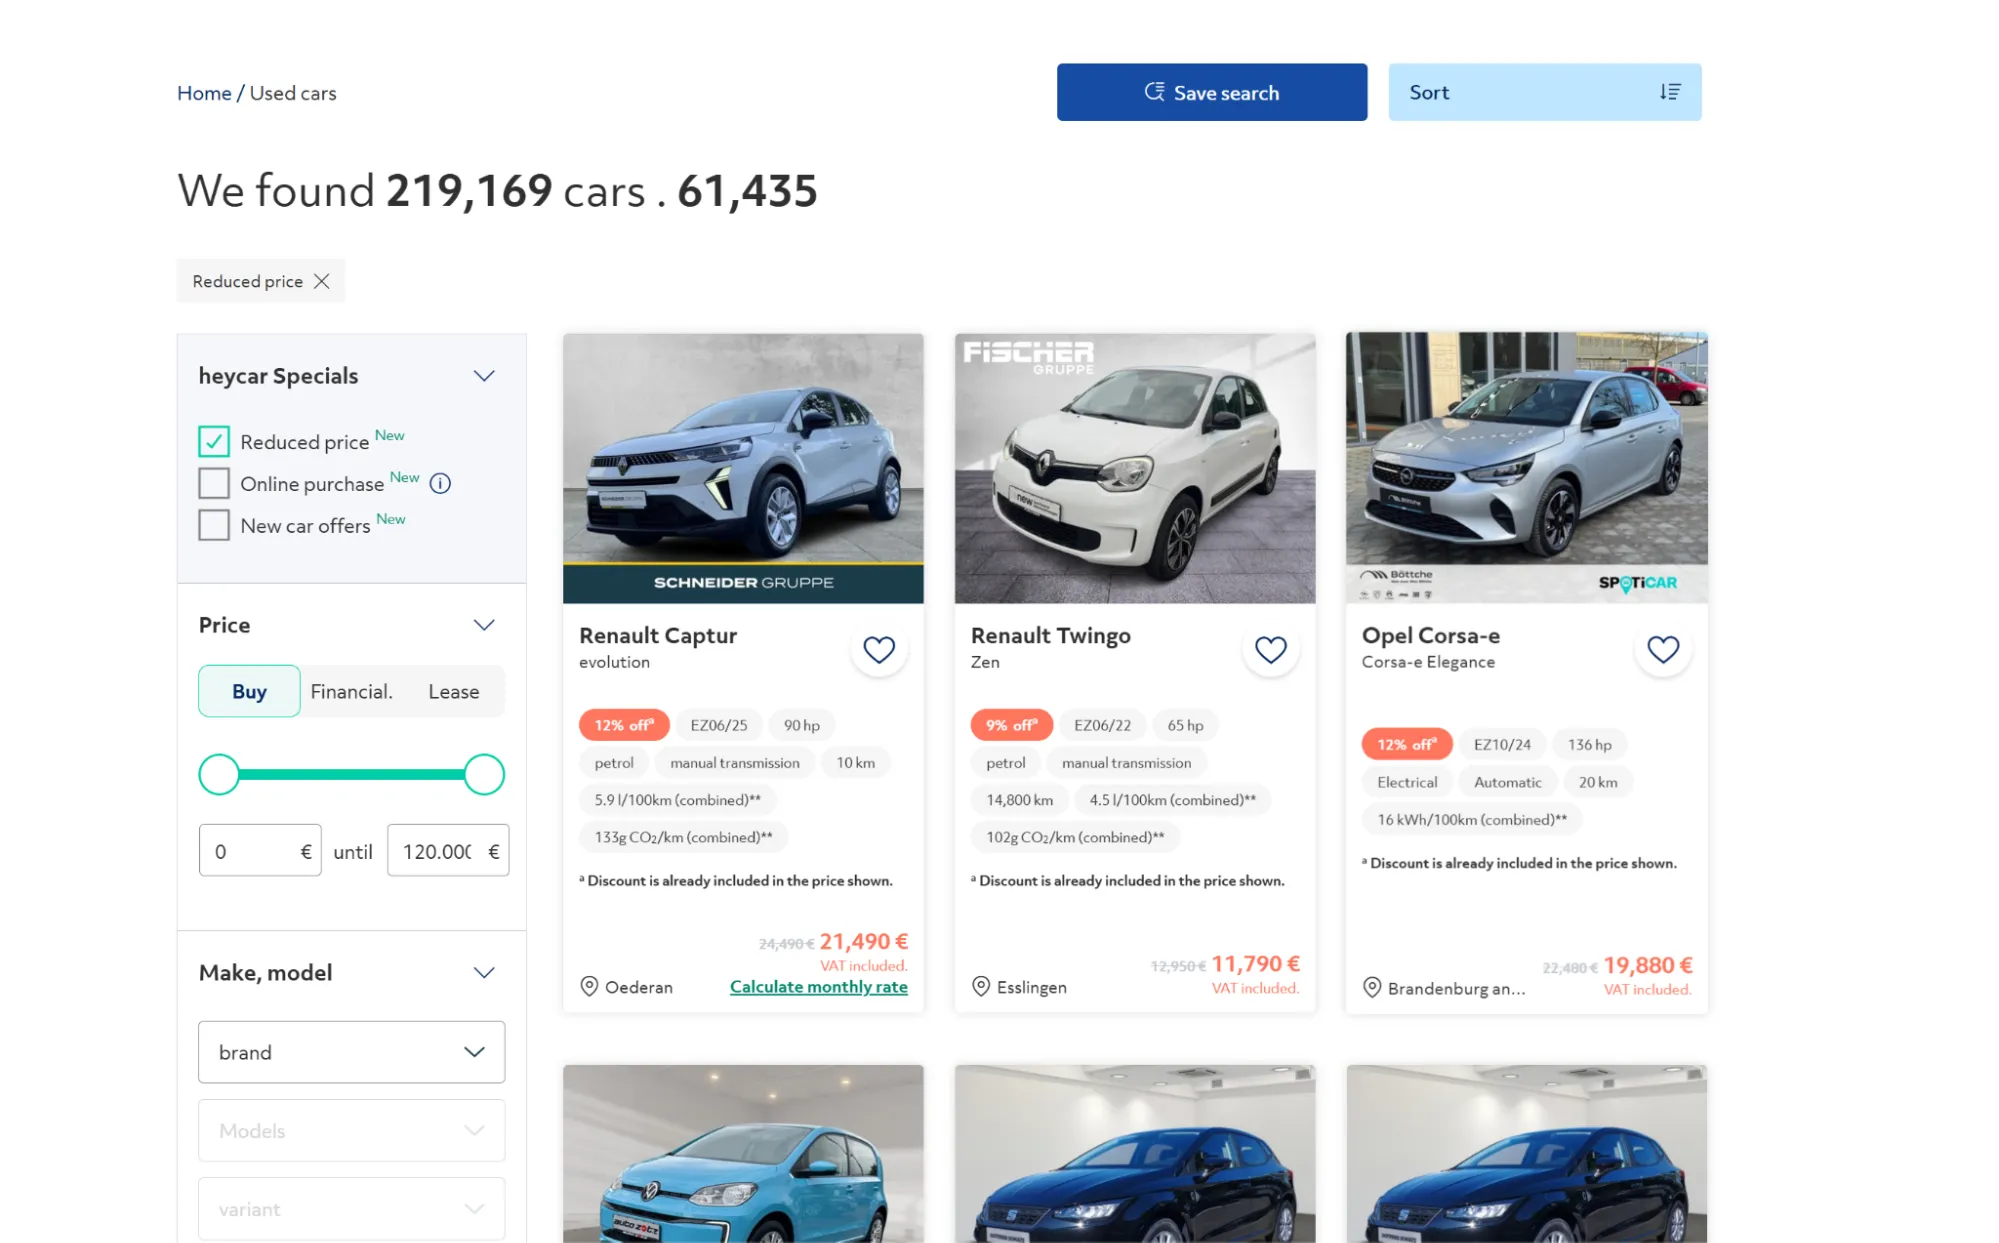Collapse the Make, model section
Image resolution: width=1999 pixels, height=1243 pixels.
pyautogui.click(x=484, y=973)
